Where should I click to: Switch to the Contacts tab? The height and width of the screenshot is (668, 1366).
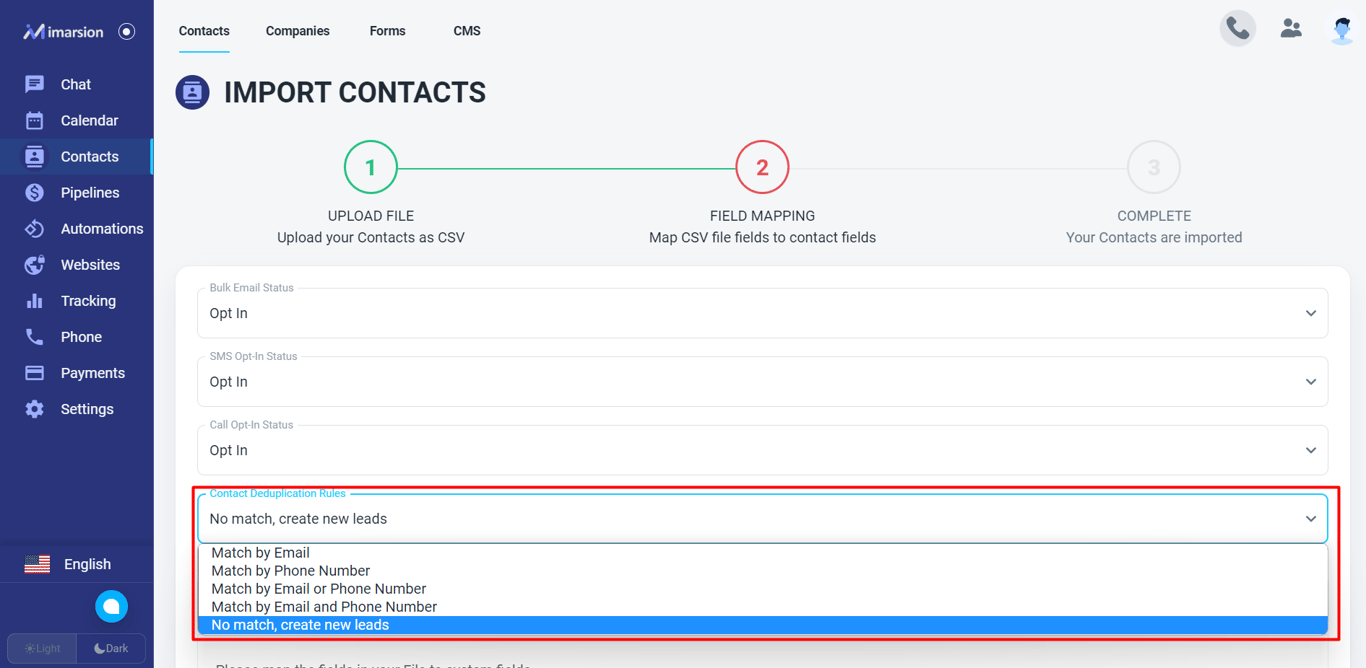pyautogui.click(x=204, y=31)
